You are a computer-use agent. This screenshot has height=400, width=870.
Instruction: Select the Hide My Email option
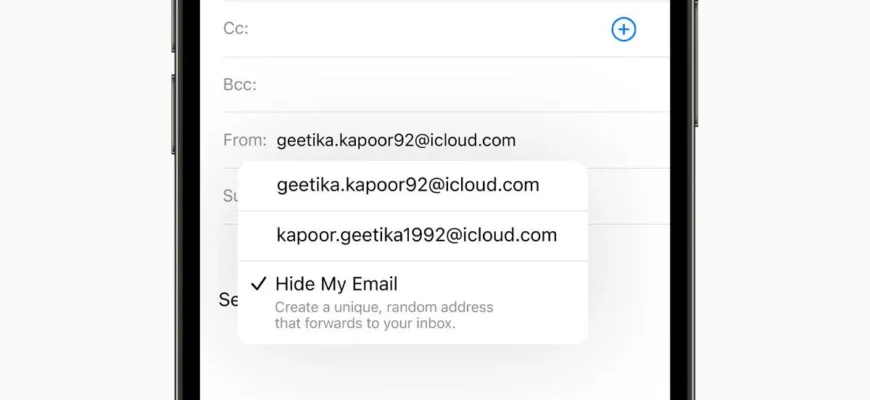[x=412, y=302]
